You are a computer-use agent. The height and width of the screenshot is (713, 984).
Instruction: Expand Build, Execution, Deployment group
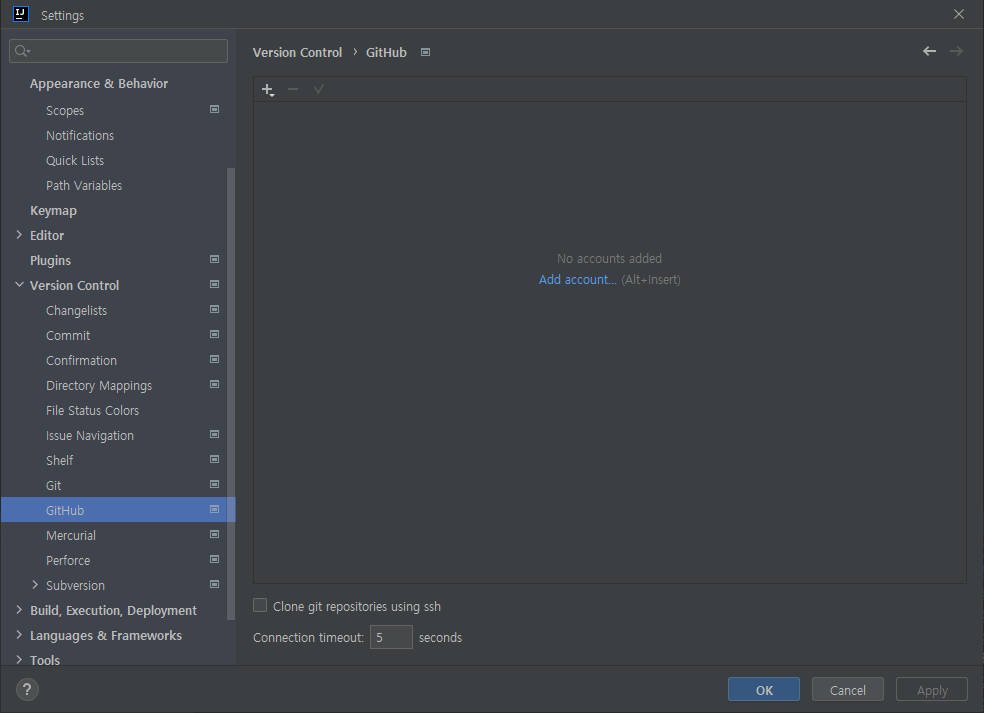[19, 610]
